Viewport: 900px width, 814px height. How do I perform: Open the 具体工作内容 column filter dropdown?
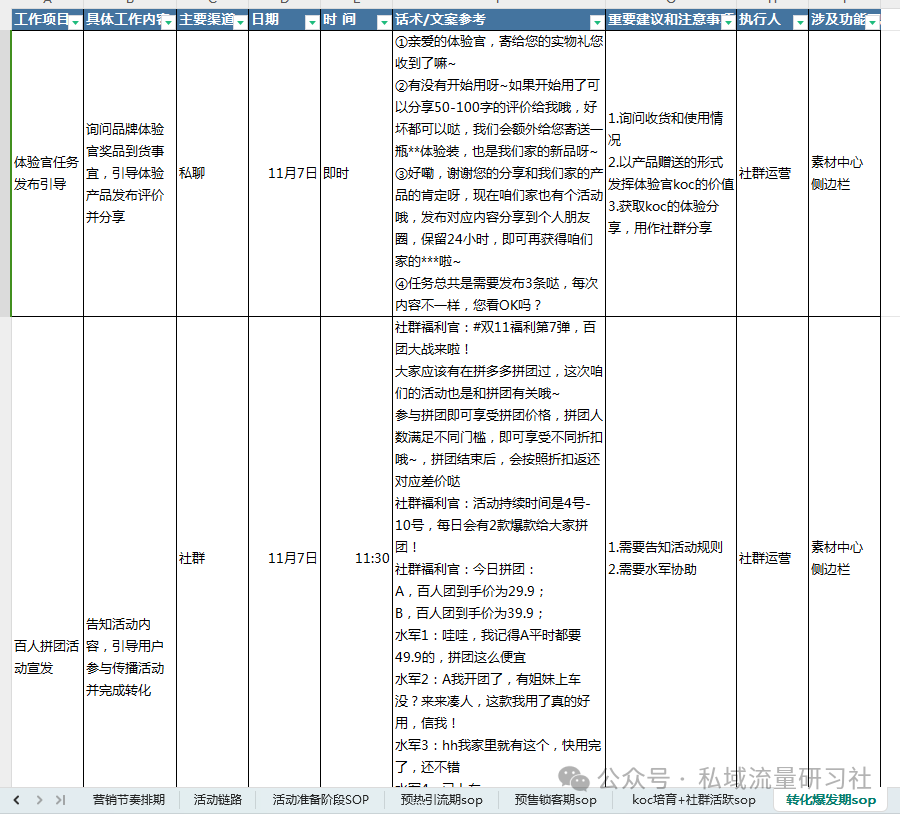168,22
